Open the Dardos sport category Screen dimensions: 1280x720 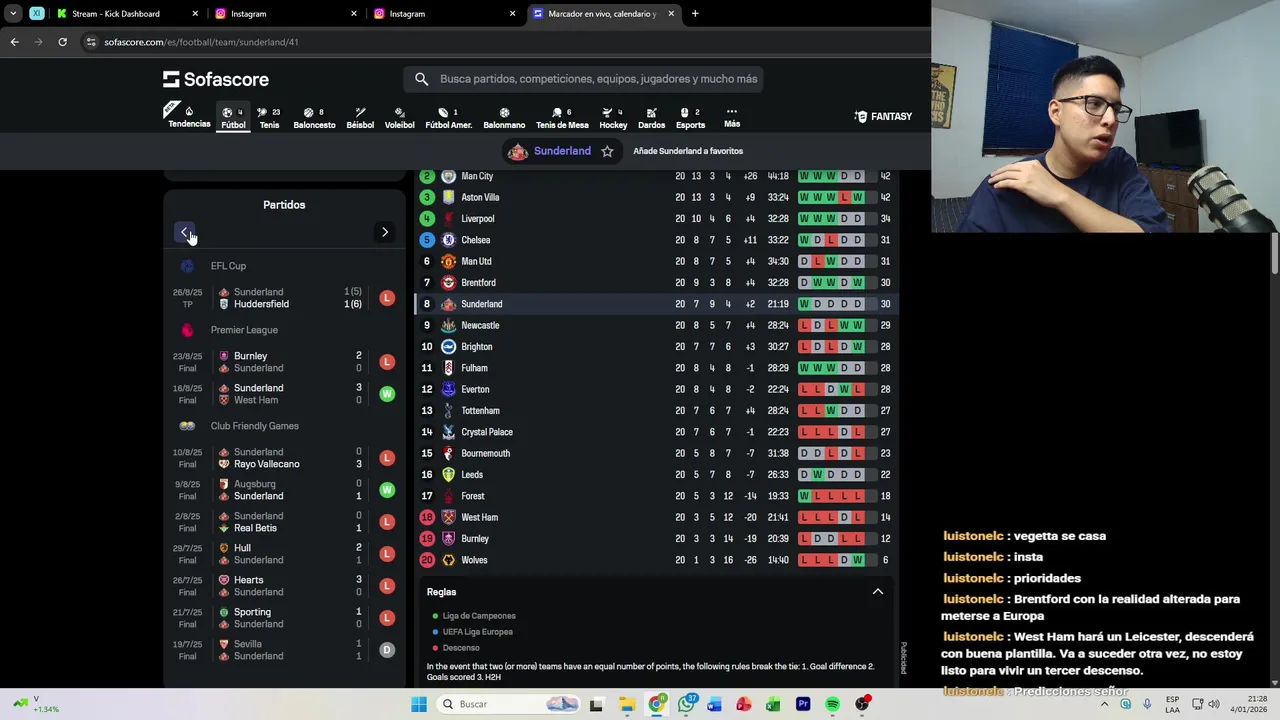point(651,117)
